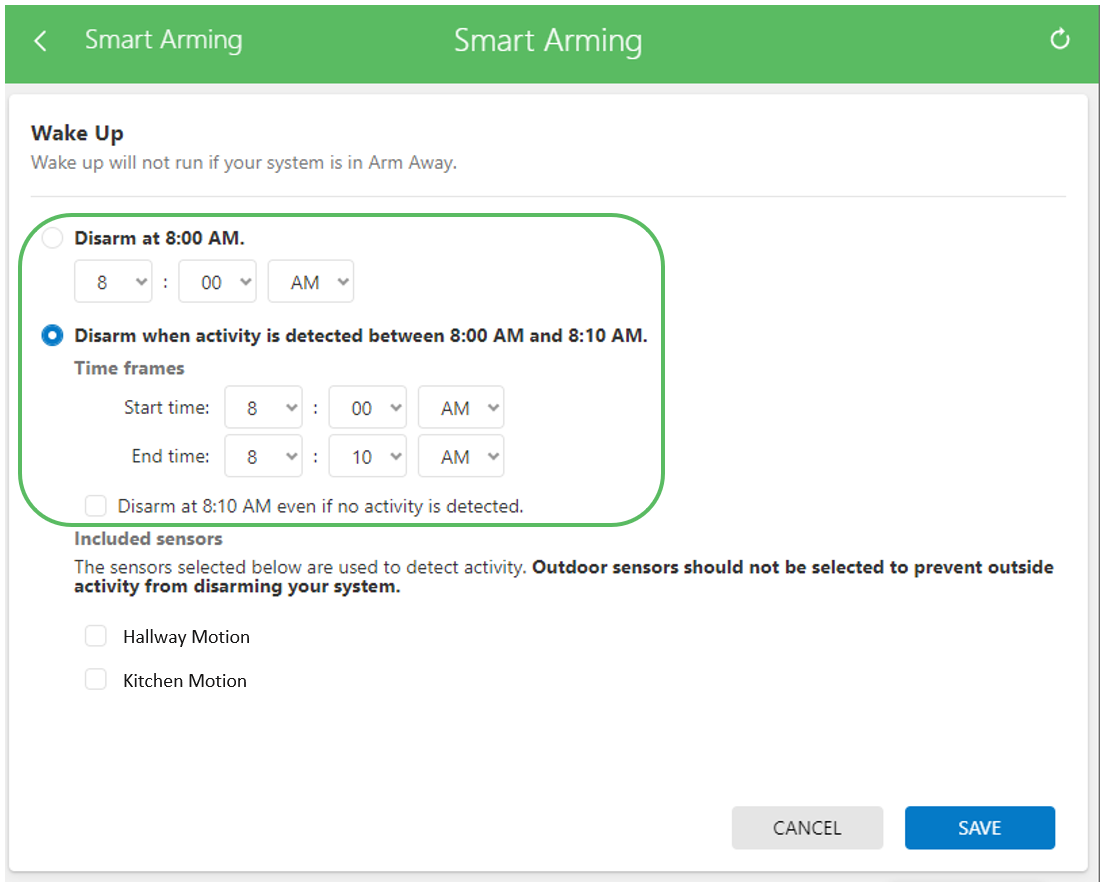Click 'Wake up will not run' description text
Image resolution: width=1107 pixels, height=887 pixels.
tap(244, 163)
